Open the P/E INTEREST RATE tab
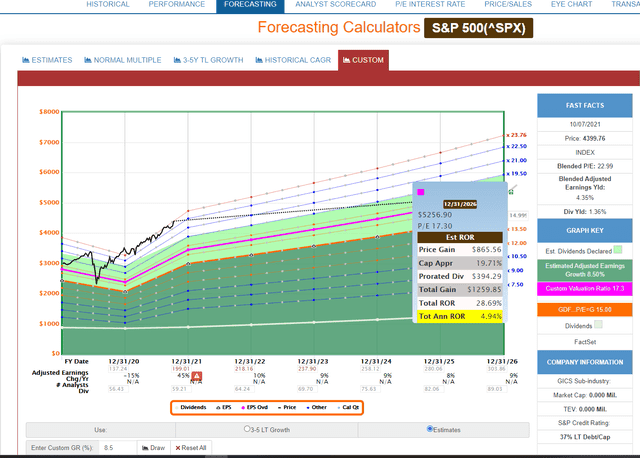 [430, 4]
